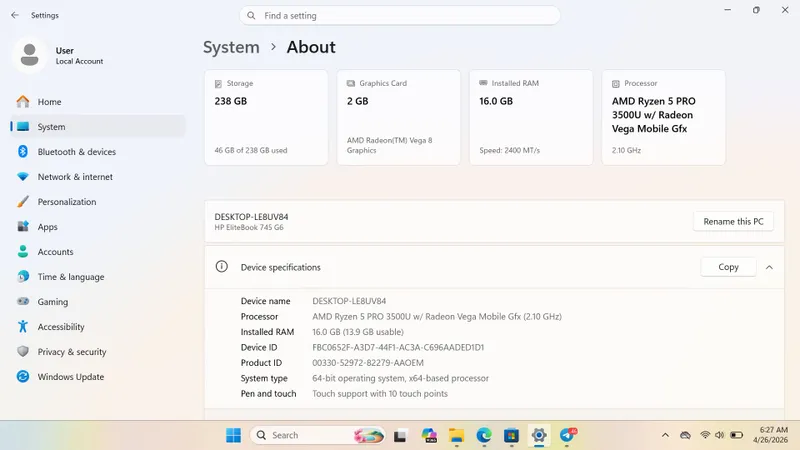The width and height of the screenshot is (800, 450).
Task: Click the user avatar picture
Action: pyautogui.click(x=30, y=55)
